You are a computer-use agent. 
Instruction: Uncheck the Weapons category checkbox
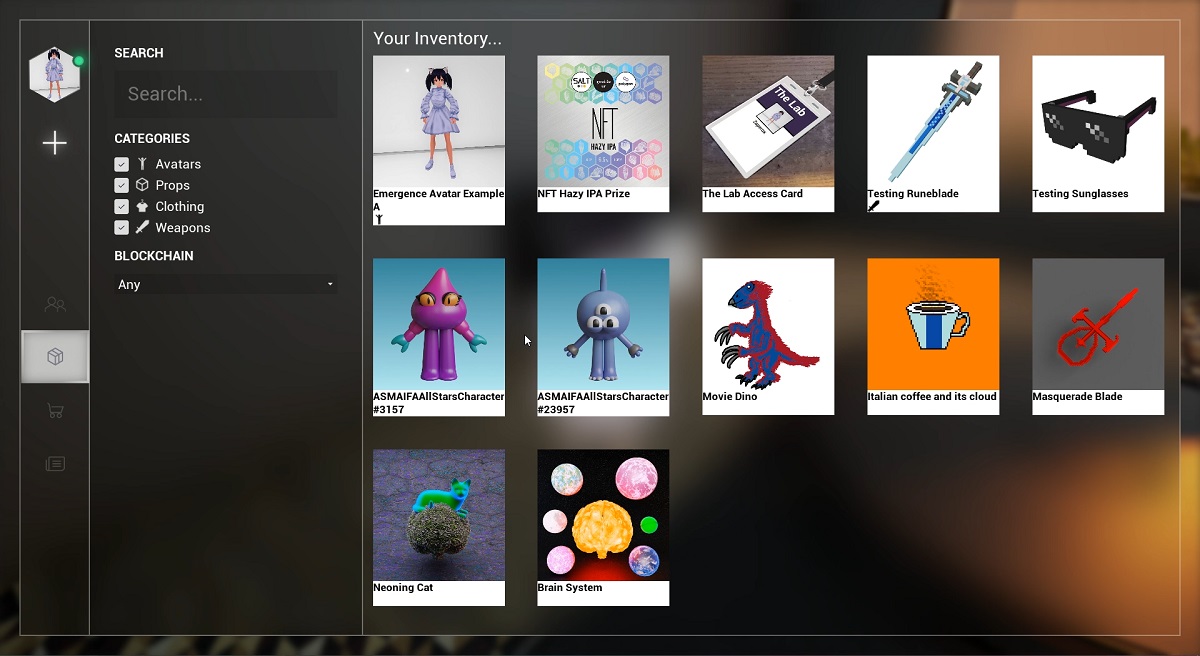point(121,228)
